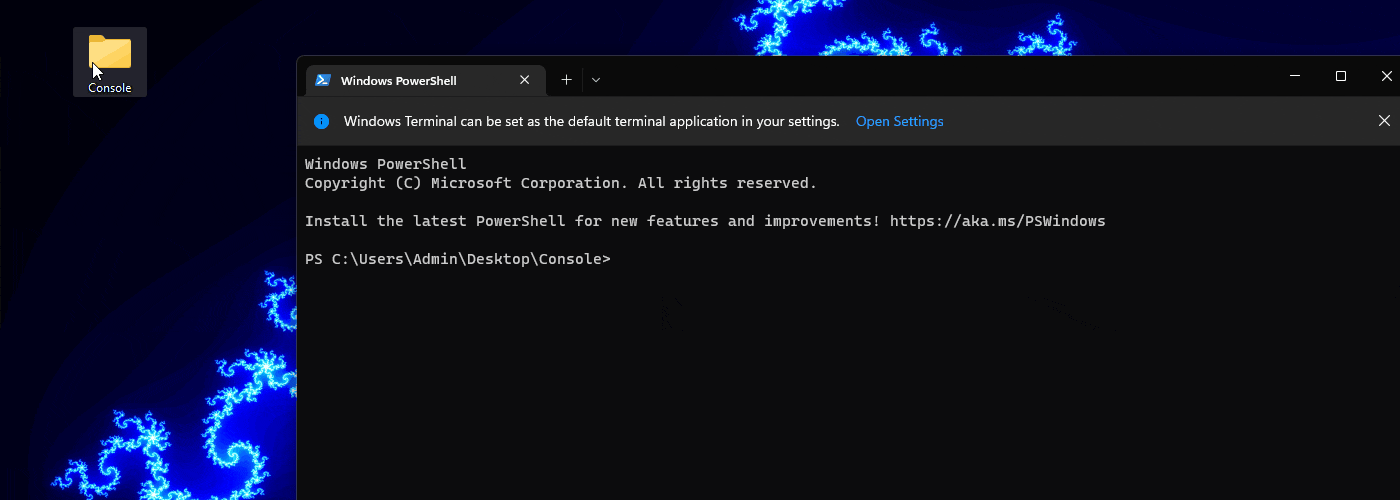Viewport: 1400px width, 500px height.
Task: Close the Windows PowerShell tab
Action: [525, 80]
